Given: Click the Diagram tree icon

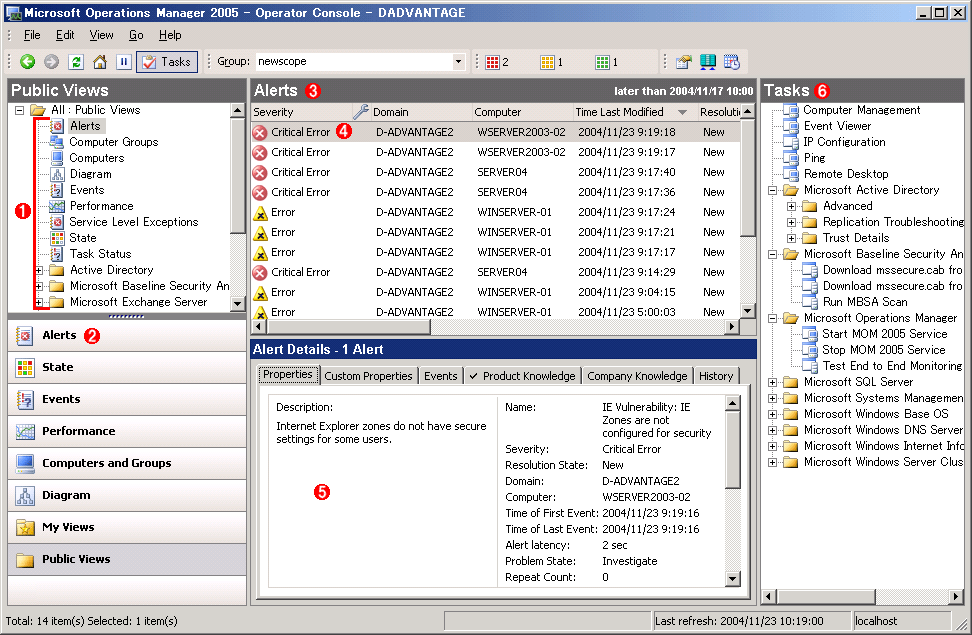Looking at the screenshot, I should pos(57,174).
